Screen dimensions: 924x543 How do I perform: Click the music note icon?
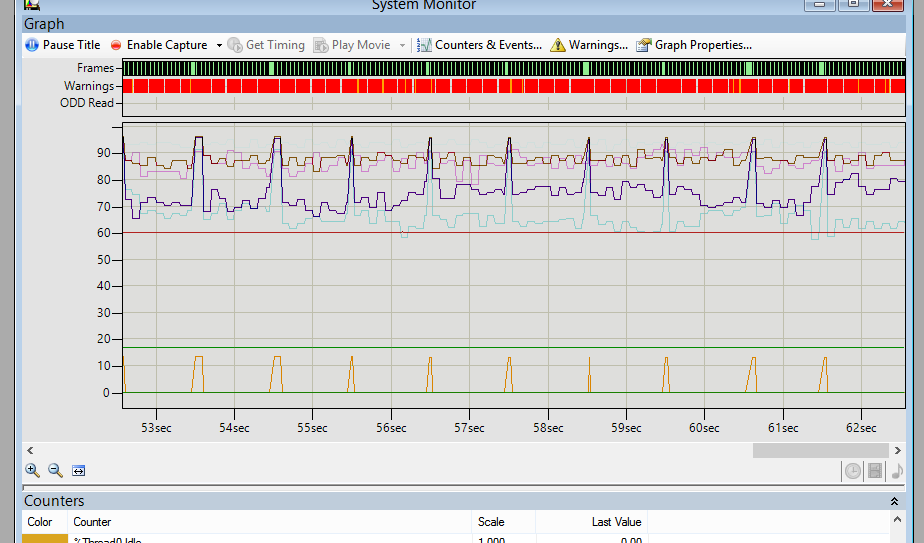pos(896,471)
